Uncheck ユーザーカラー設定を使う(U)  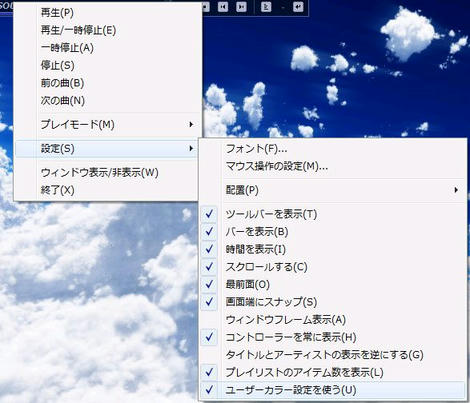click(333, 390)
